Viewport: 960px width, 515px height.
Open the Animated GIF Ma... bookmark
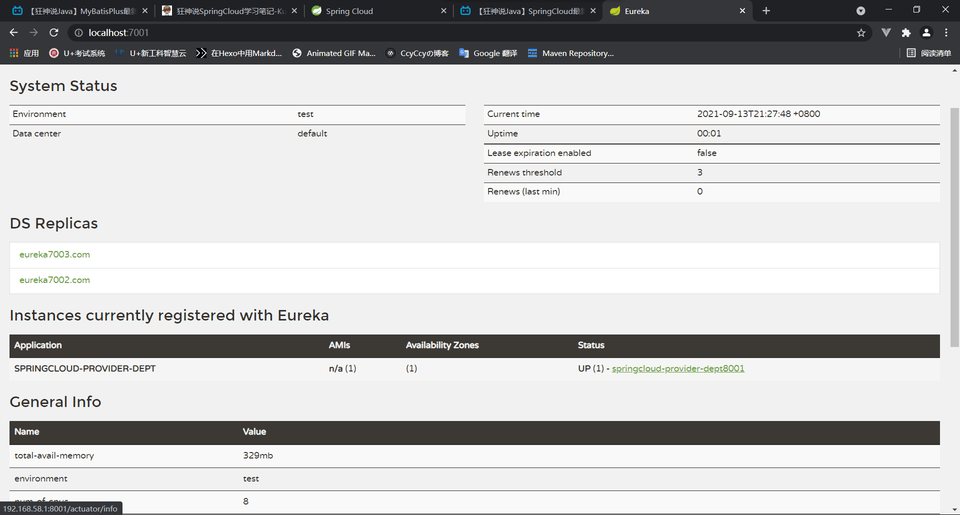(x=334, y=53)
